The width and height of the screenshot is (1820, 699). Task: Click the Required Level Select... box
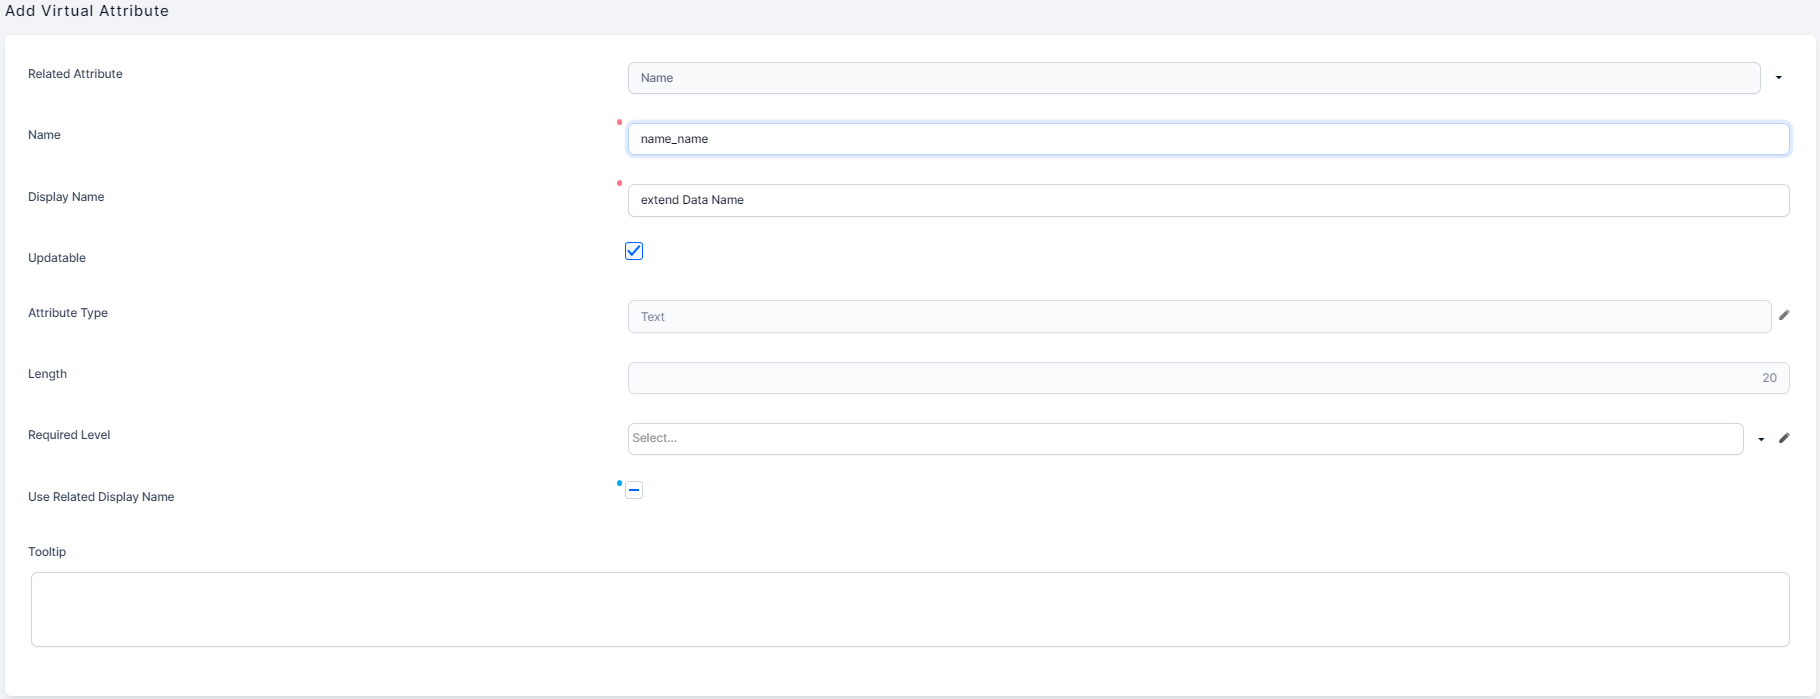1185,439
